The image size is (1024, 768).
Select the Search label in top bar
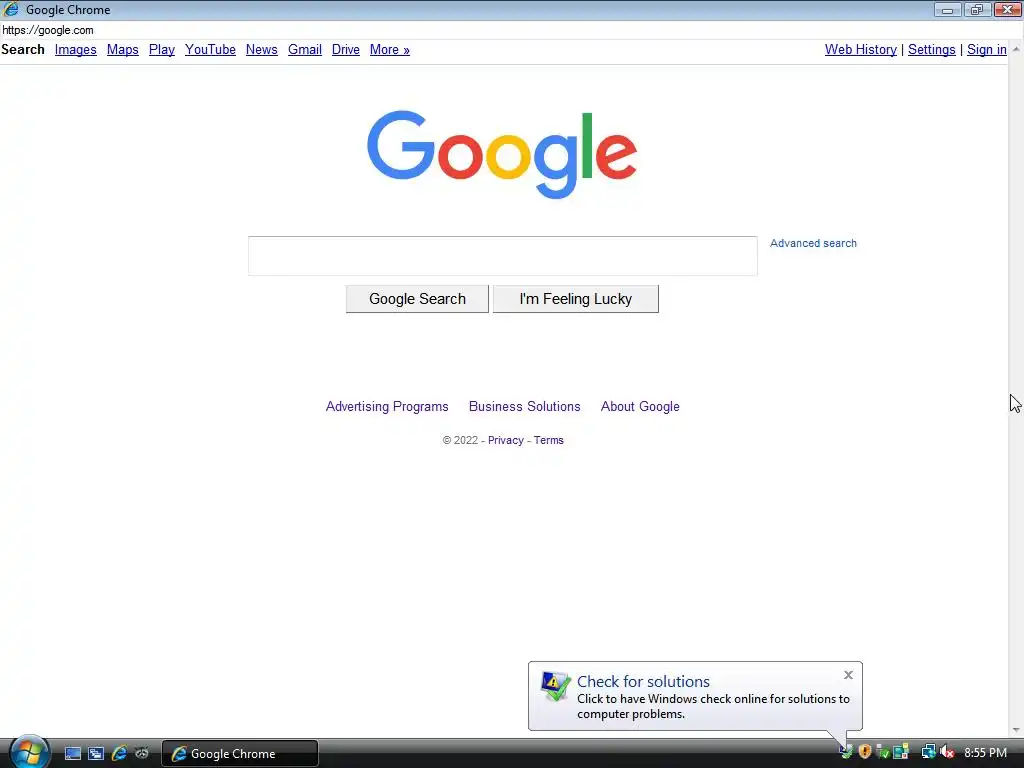23,50
